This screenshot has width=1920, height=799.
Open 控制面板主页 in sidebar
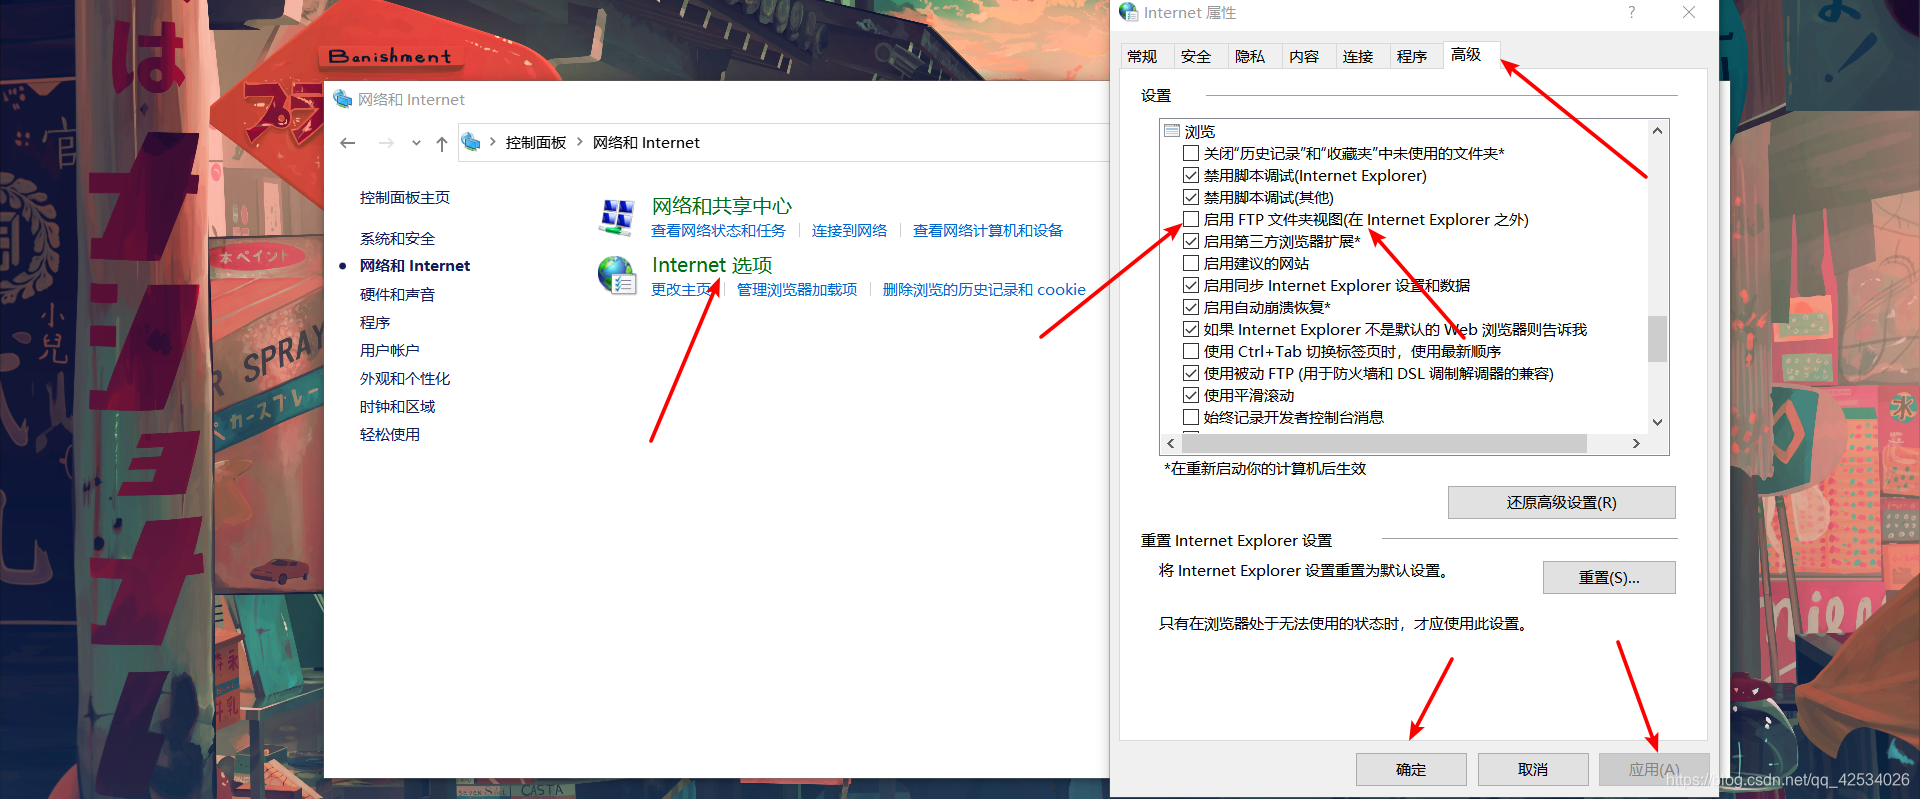(405, 198)
